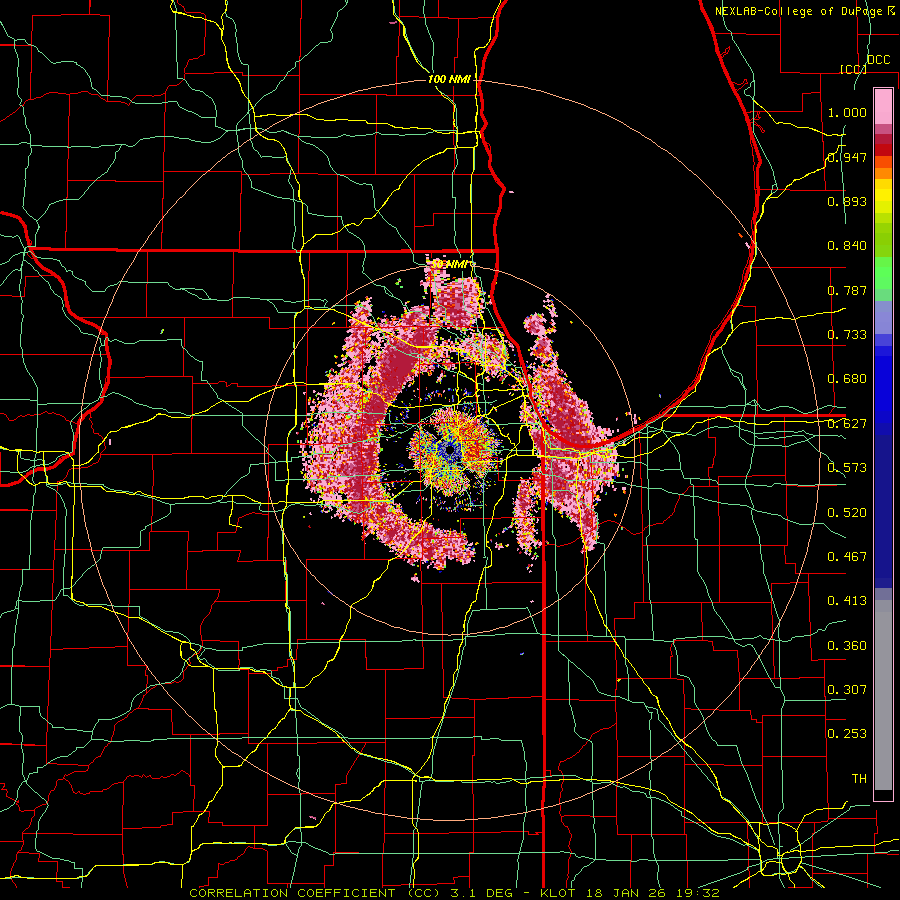Click the 0.733 legend value
The height and width of the screenshot is (900, 900).
[x=847, y=335]
